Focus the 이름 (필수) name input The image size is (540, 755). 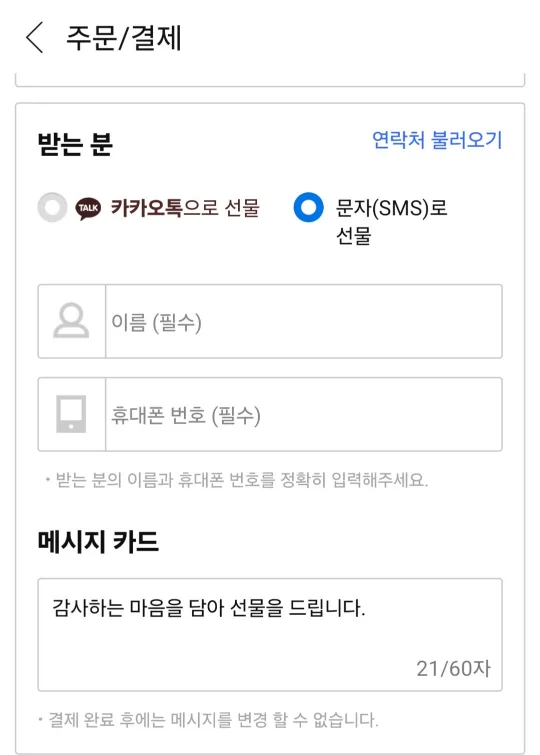(x=303, y=321)
